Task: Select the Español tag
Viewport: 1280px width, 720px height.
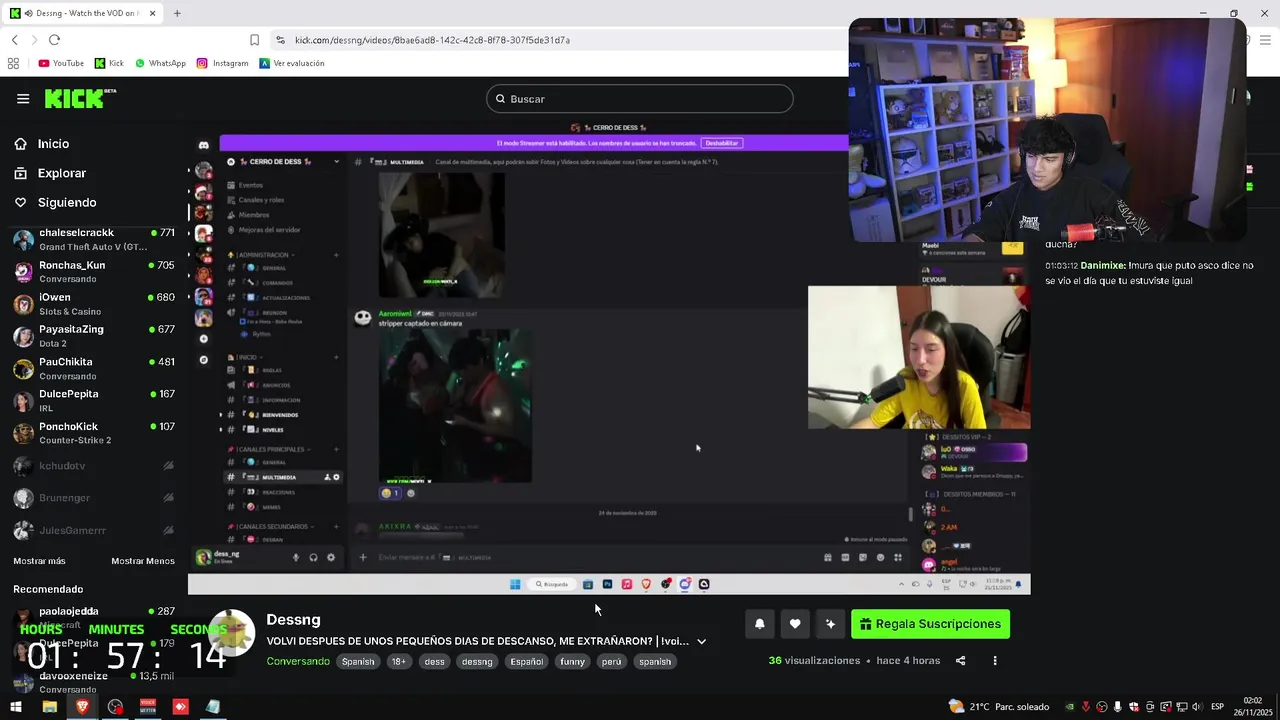Action: (526, 661)
